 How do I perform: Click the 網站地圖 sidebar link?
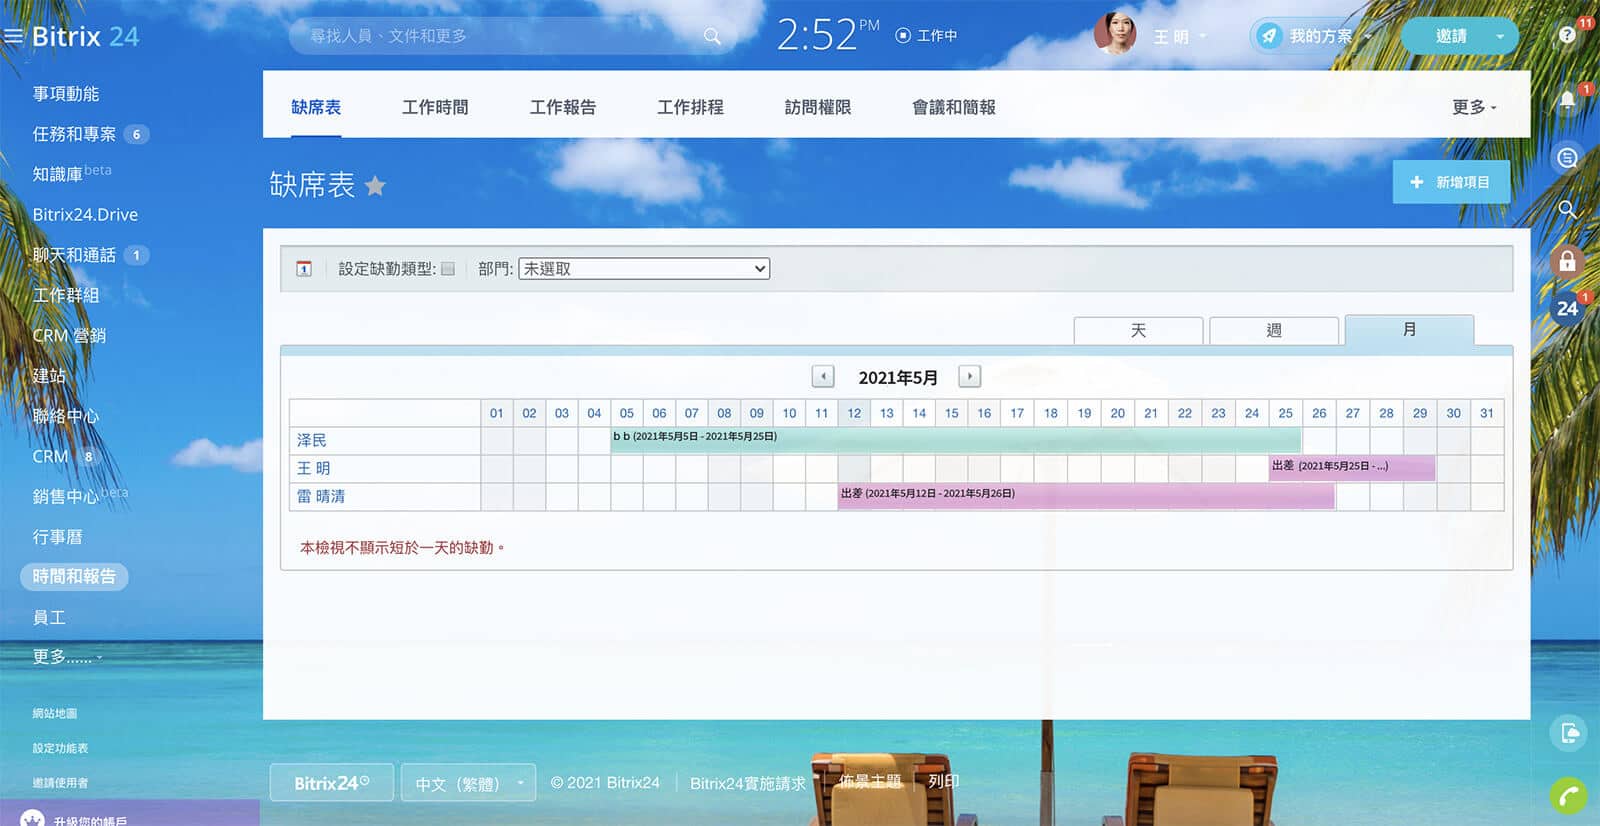(x=54, y=713)
